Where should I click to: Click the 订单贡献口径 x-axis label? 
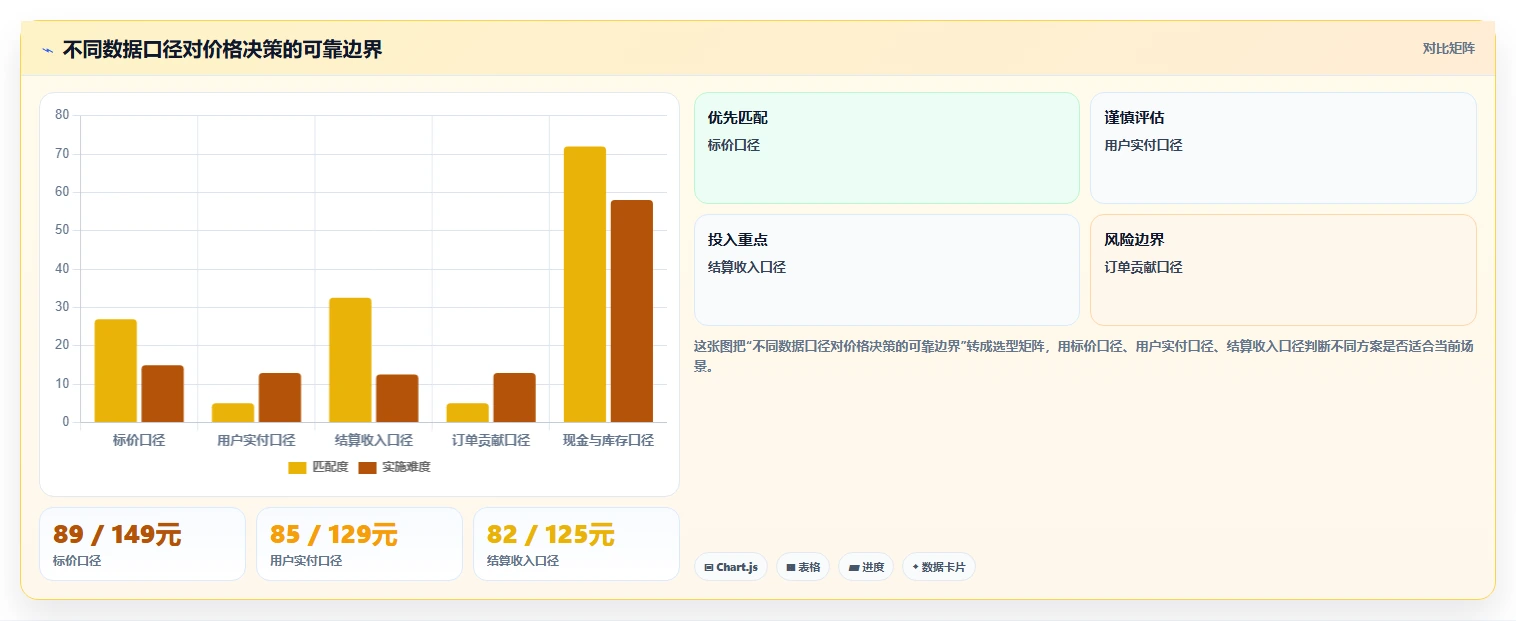(491, 440)
